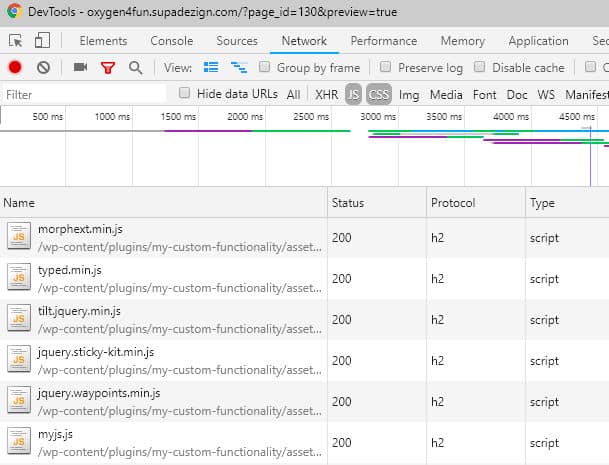Select the Img filter type
609x465 pixels.
408,94
